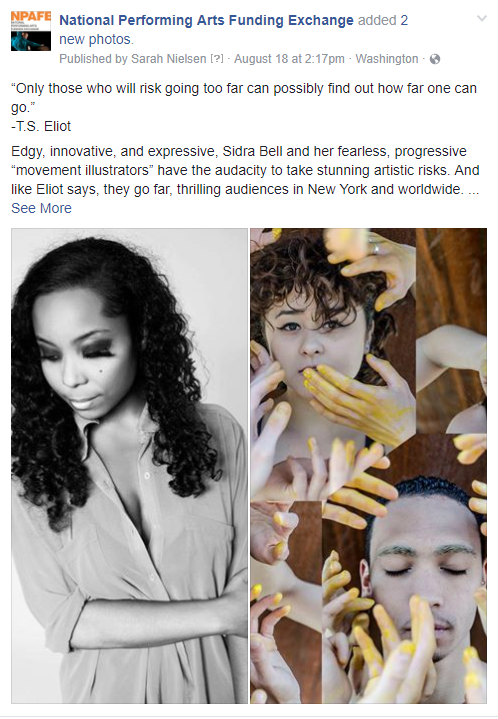Visit Sarah Nielsen's profile link
498x719 pixels.
(x=169, y=59)
